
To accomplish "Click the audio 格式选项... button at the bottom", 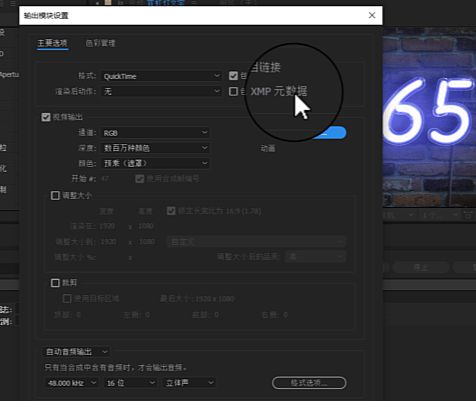I will coord(309,383).
